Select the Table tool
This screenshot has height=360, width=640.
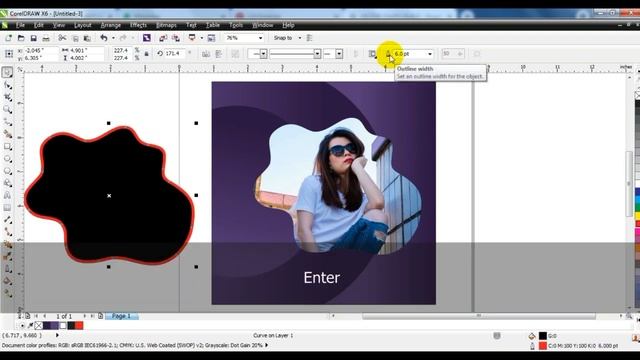(x=7, y=207)
